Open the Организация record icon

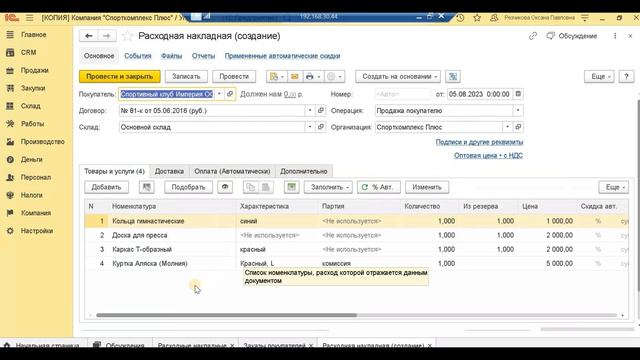tap(518, 127)
